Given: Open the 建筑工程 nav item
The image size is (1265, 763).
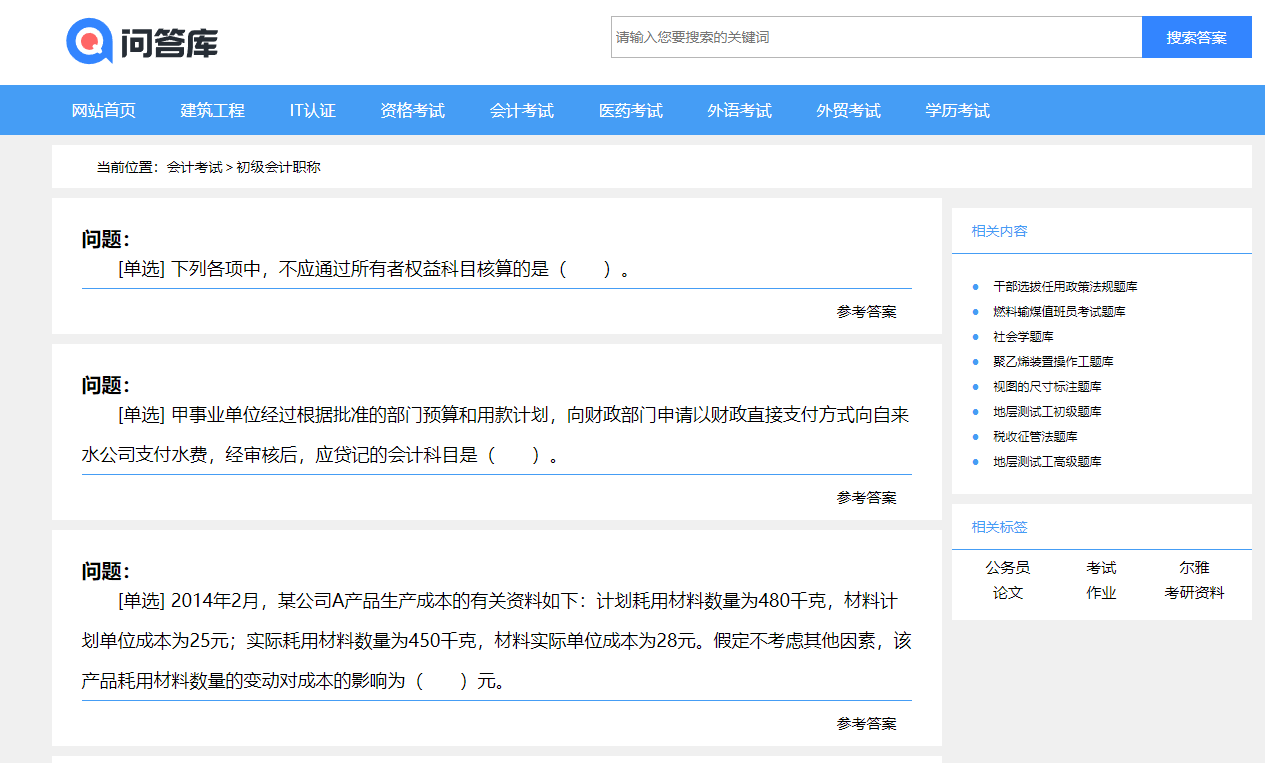Looking at the screenshot, I should 212,110.
